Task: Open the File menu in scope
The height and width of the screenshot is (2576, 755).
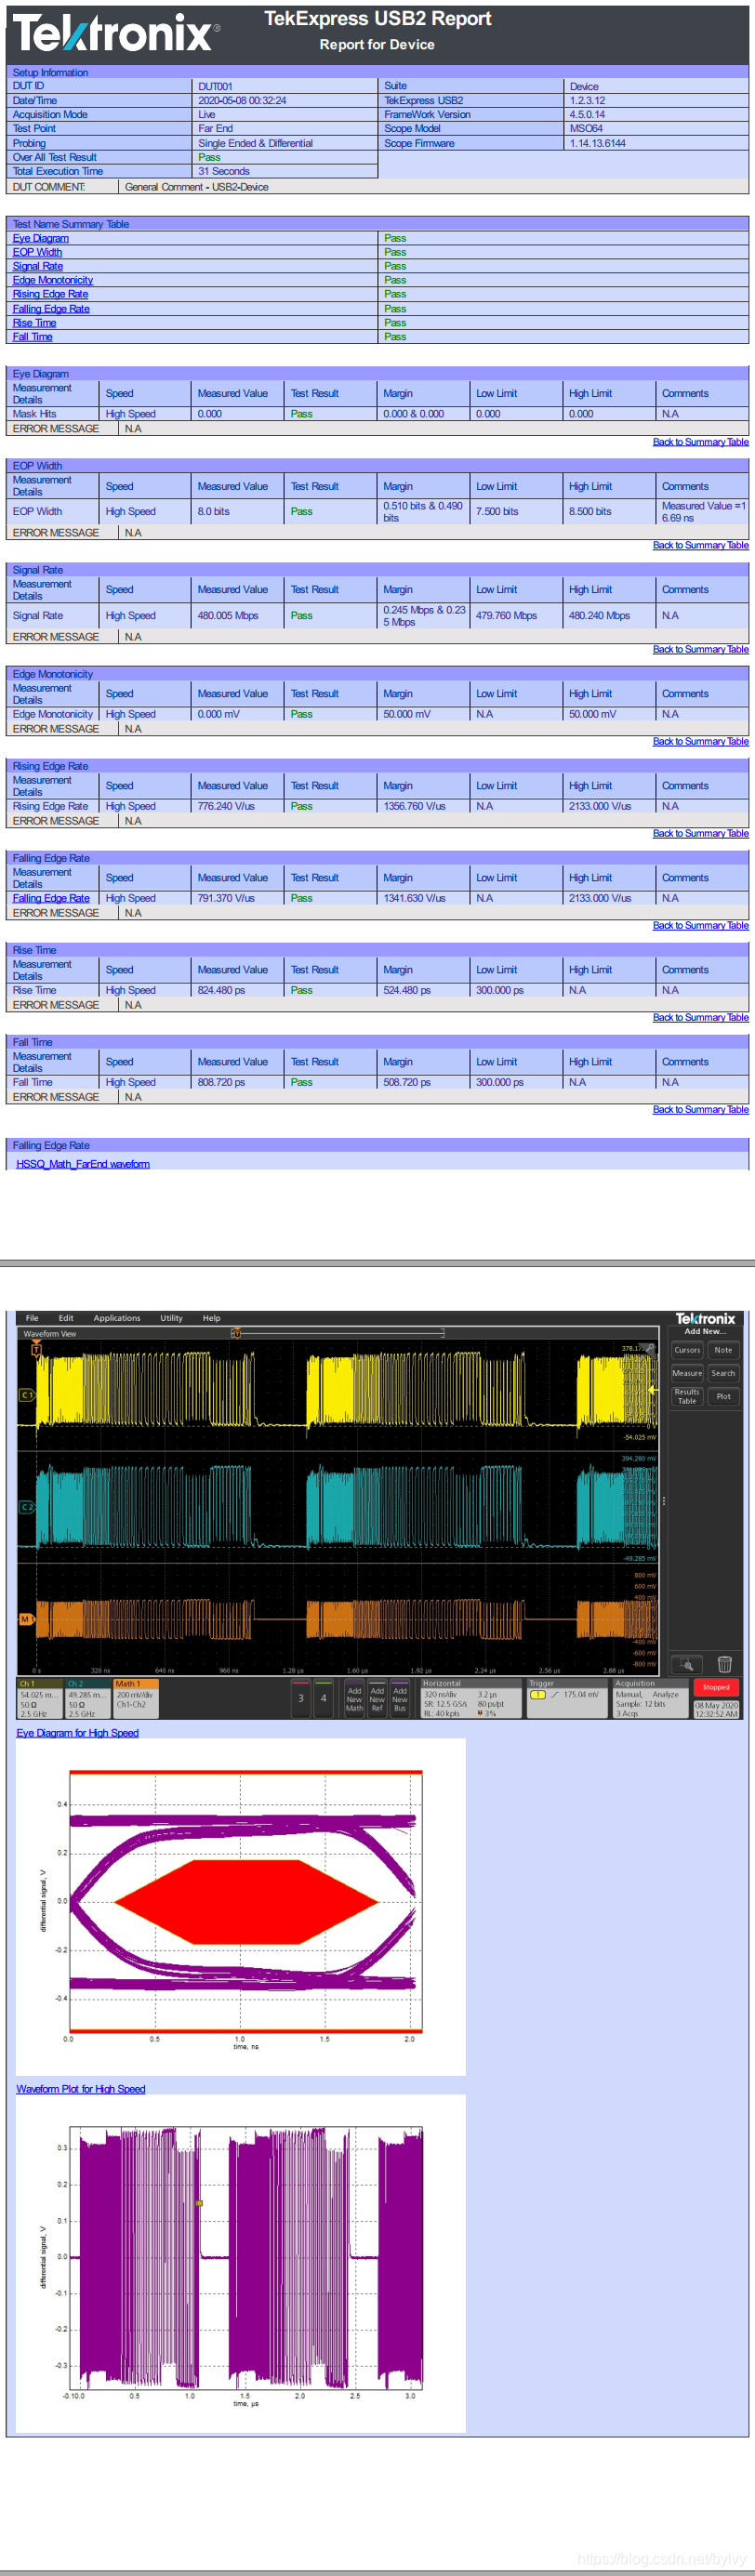Action: 32,1318
